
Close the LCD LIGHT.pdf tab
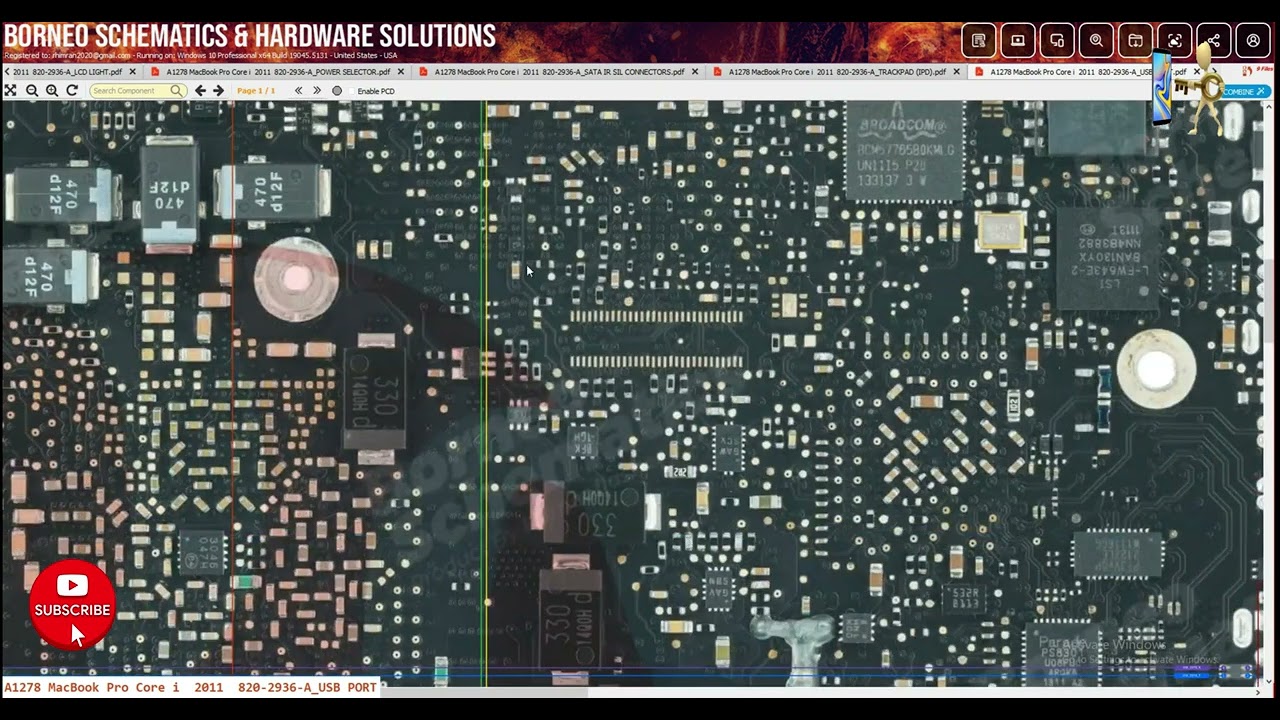click(x=132, y=72)
